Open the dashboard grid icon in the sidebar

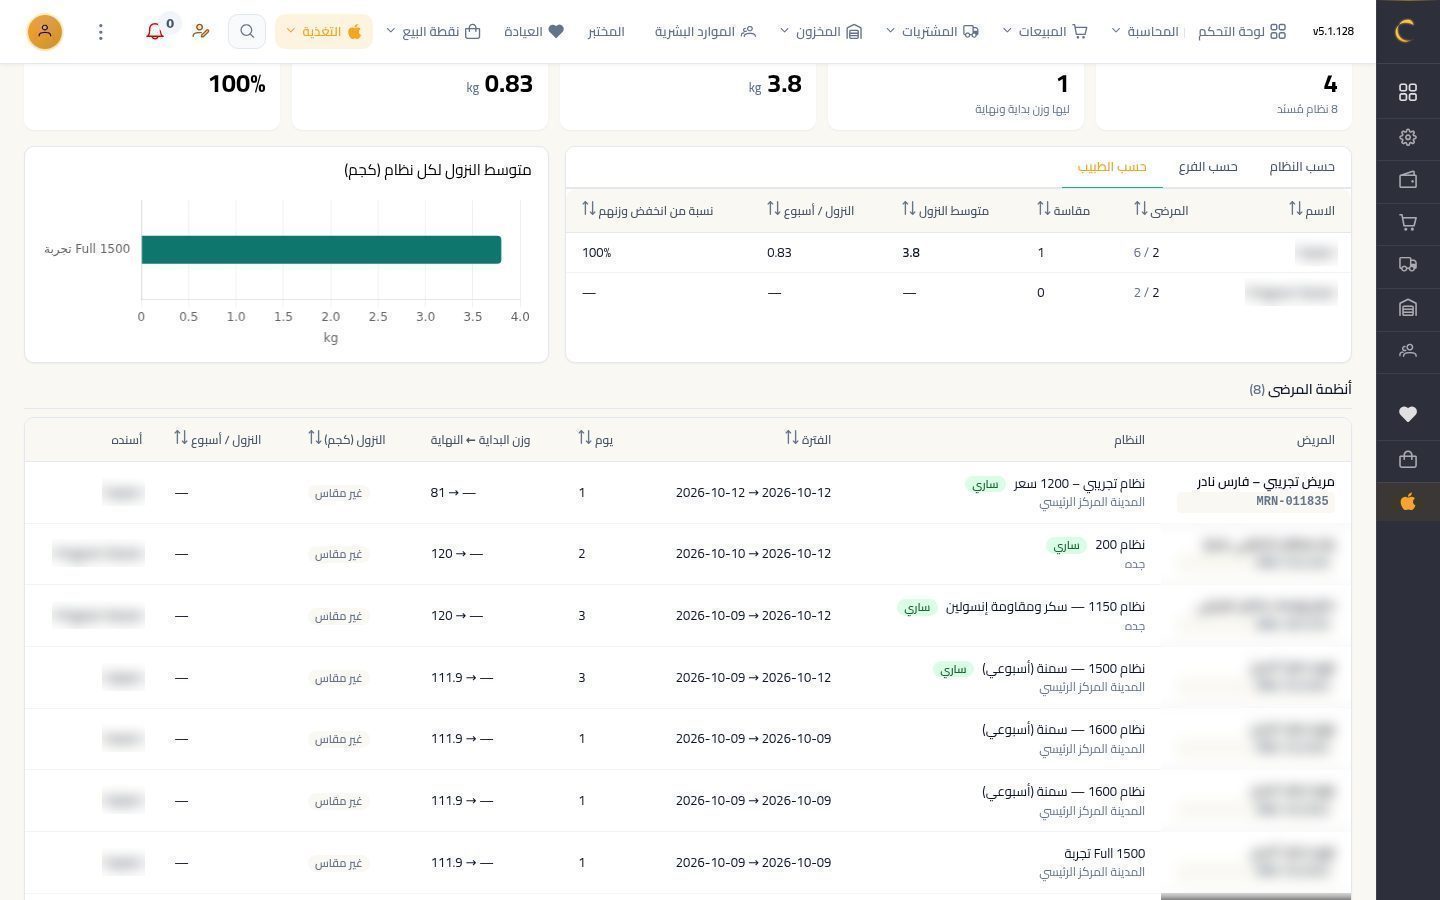[x=1408, y=92]
